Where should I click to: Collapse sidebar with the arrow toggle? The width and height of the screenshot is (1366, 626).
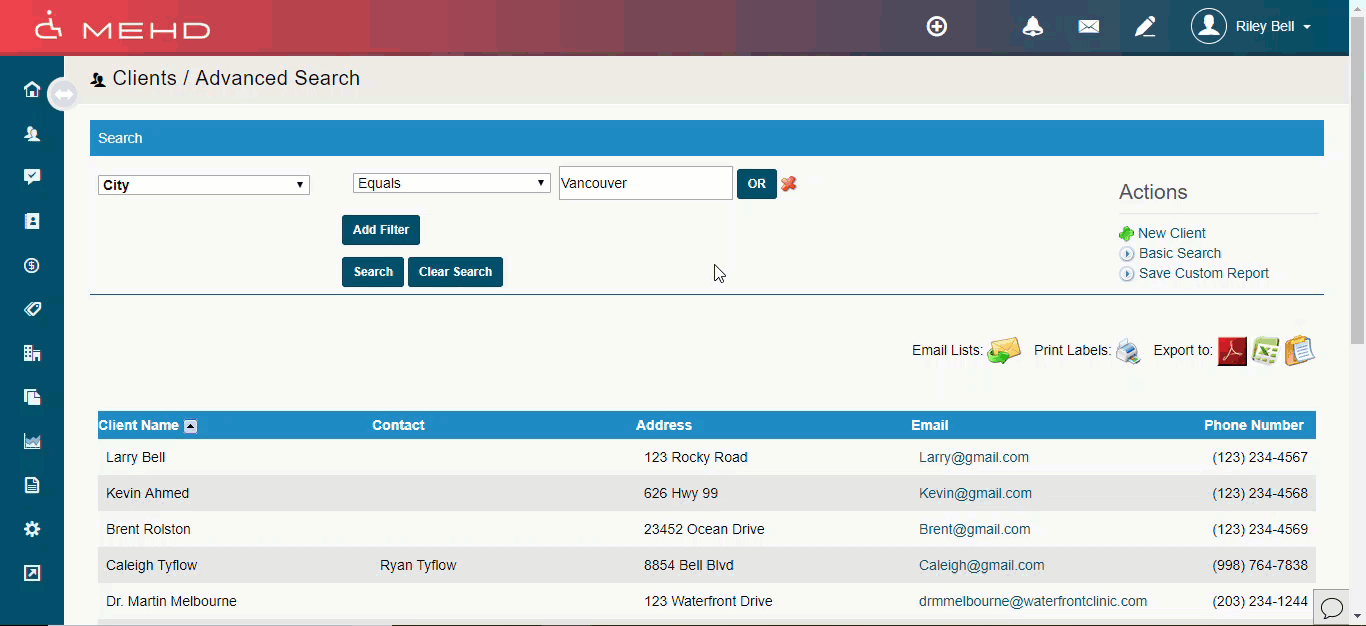pyautogui.click(x=63, y=95)
